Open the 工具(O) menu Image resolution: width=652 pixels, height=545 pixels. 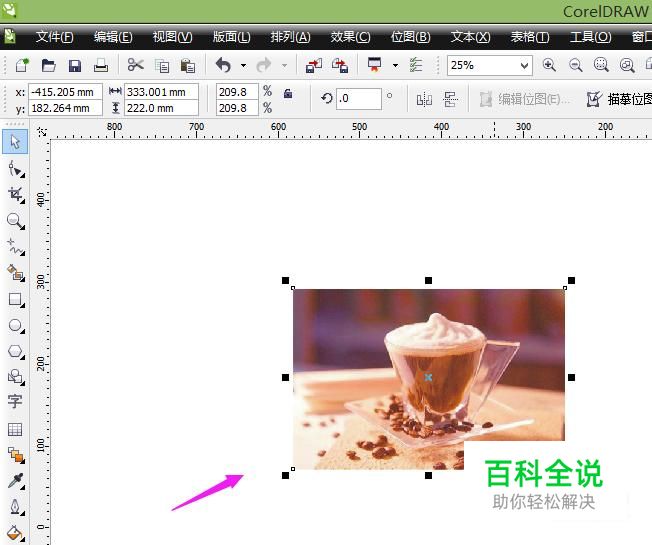(x=590, y=37)
